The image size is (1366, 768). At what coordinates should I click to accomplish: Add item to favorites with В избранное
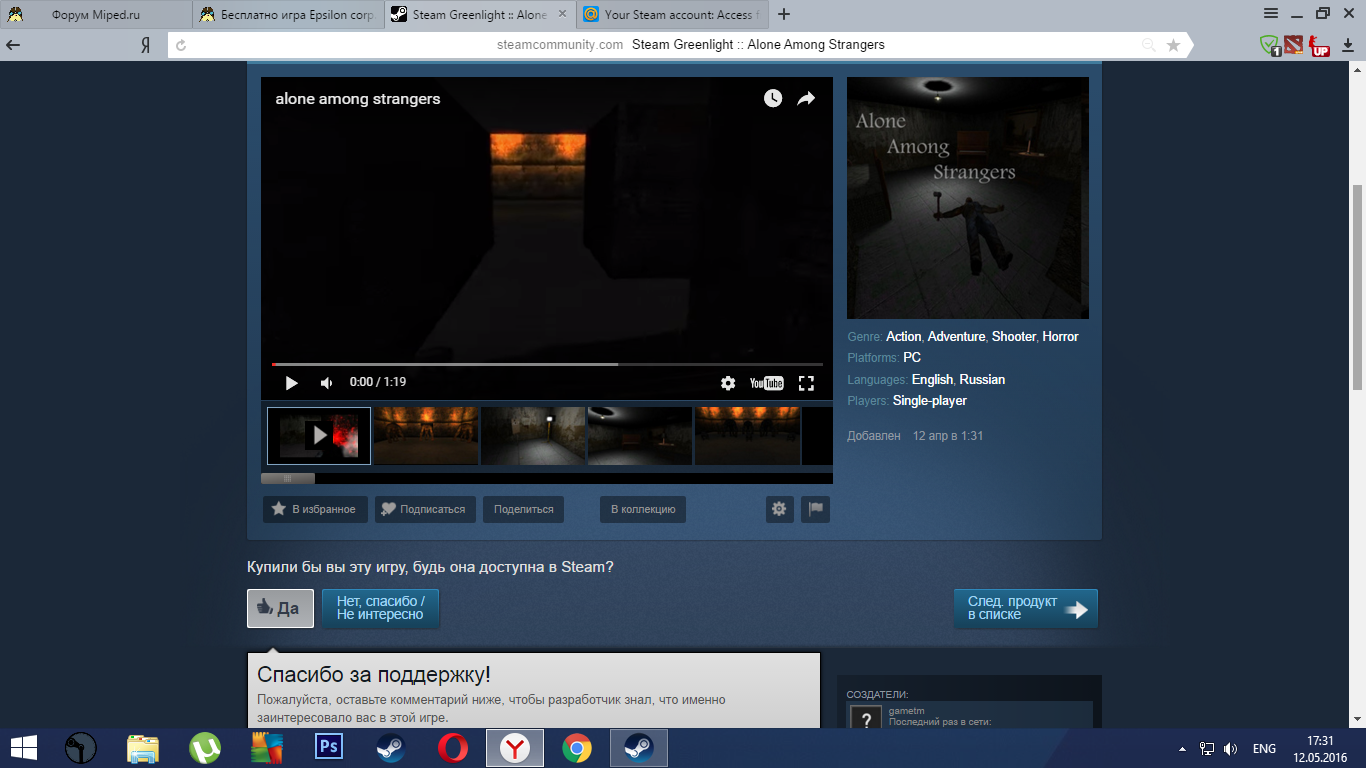pyautogui.click(x=315, y=509)
